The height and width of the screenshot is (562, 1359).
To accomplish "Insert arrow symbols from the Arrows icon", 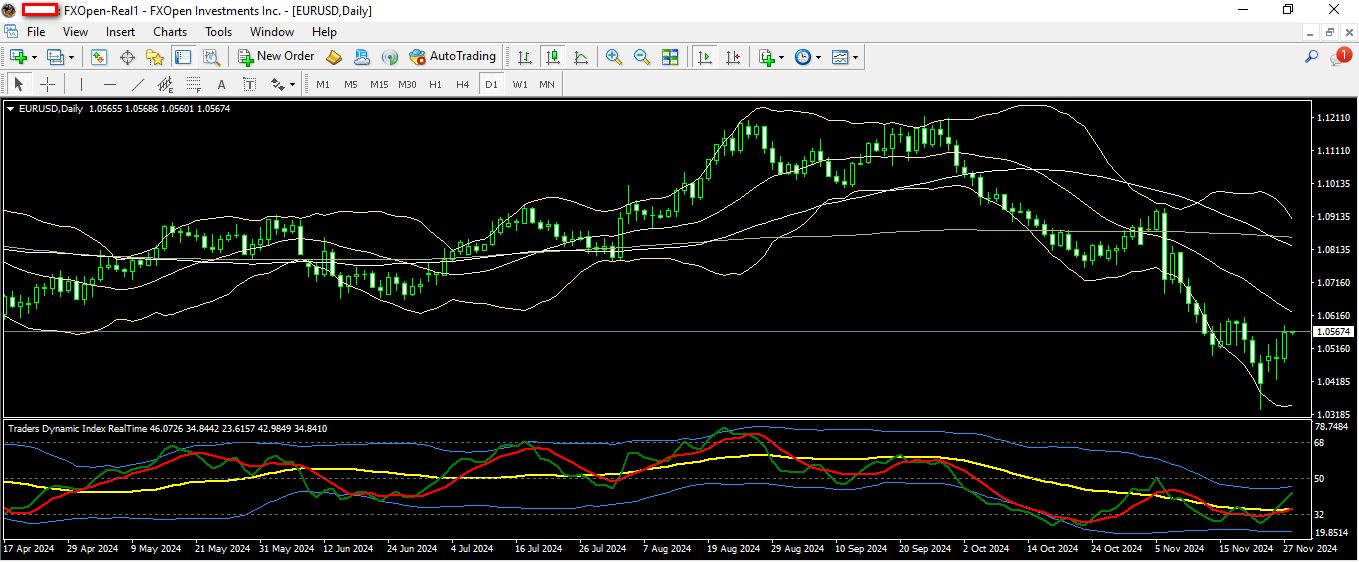I will click(x=277, y=84).
